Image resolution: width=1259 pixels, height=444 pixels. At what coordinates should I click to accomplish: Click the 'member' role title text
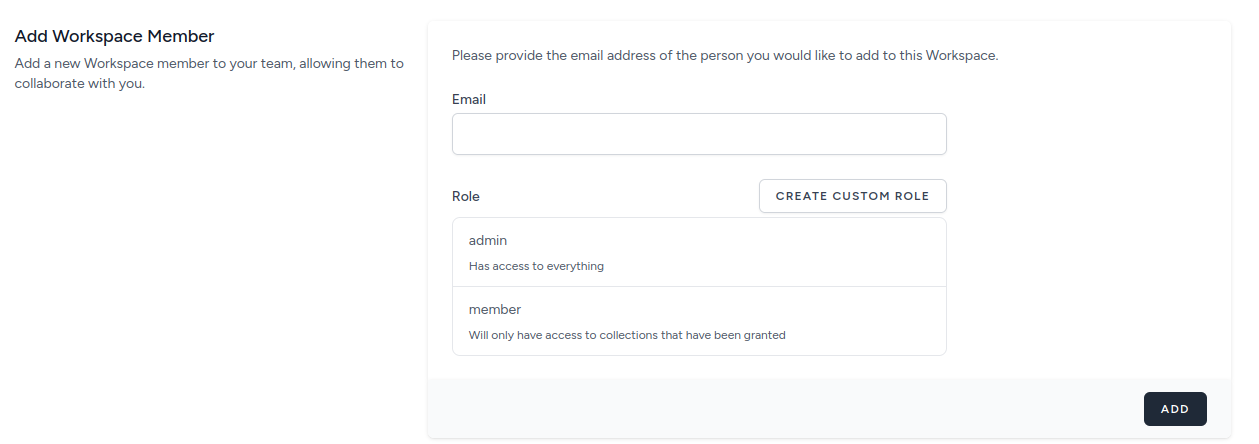(x=495, y=310)
